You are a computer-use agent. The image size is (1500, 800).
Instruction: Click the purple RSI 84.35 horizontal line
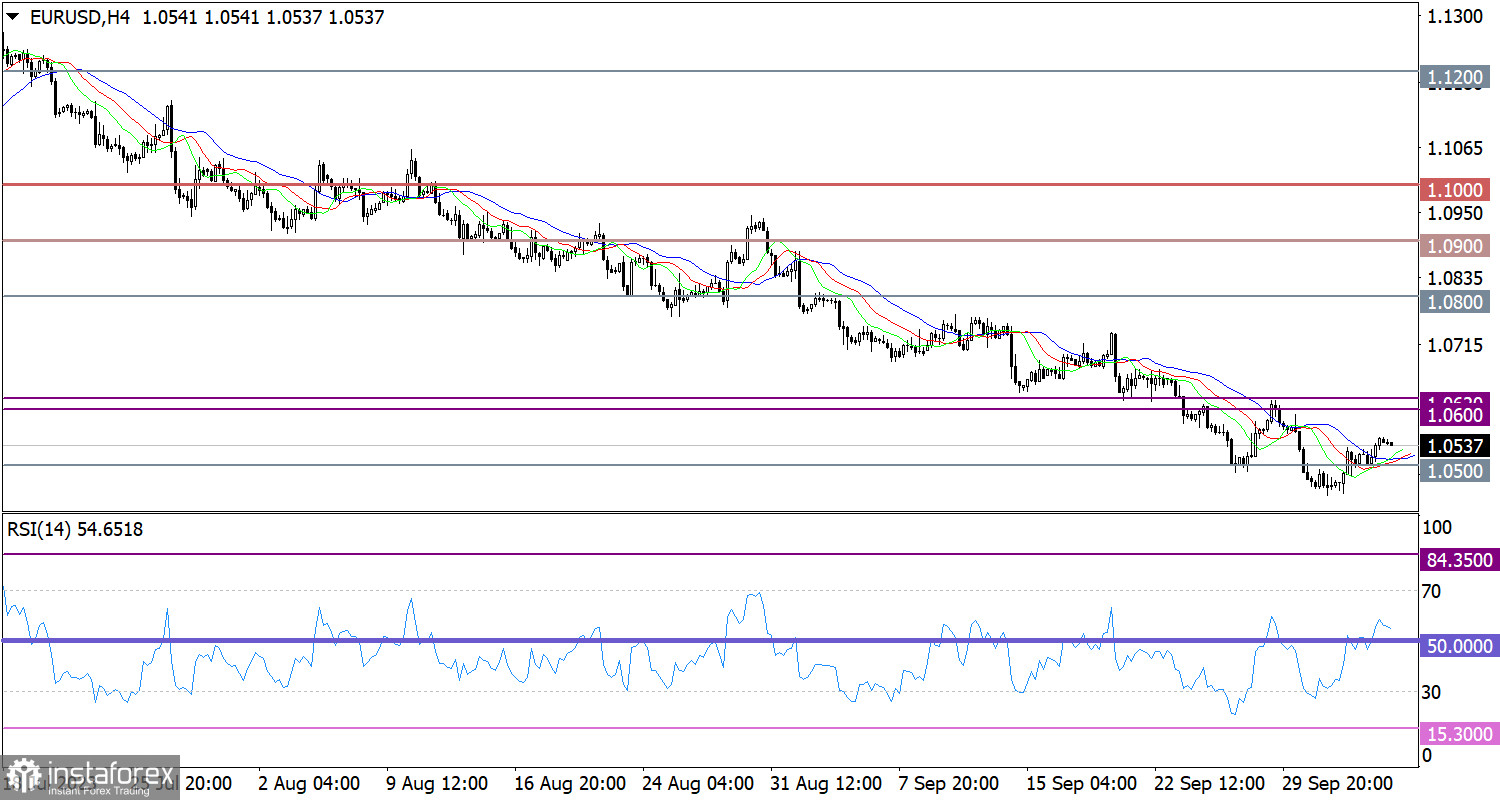710,553
